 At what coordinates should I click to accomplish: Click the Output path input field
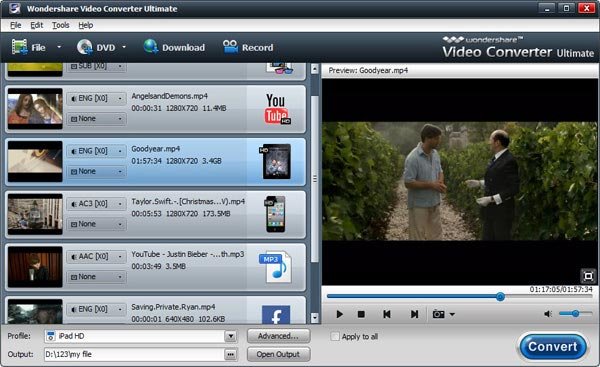(x=134, y=354)
